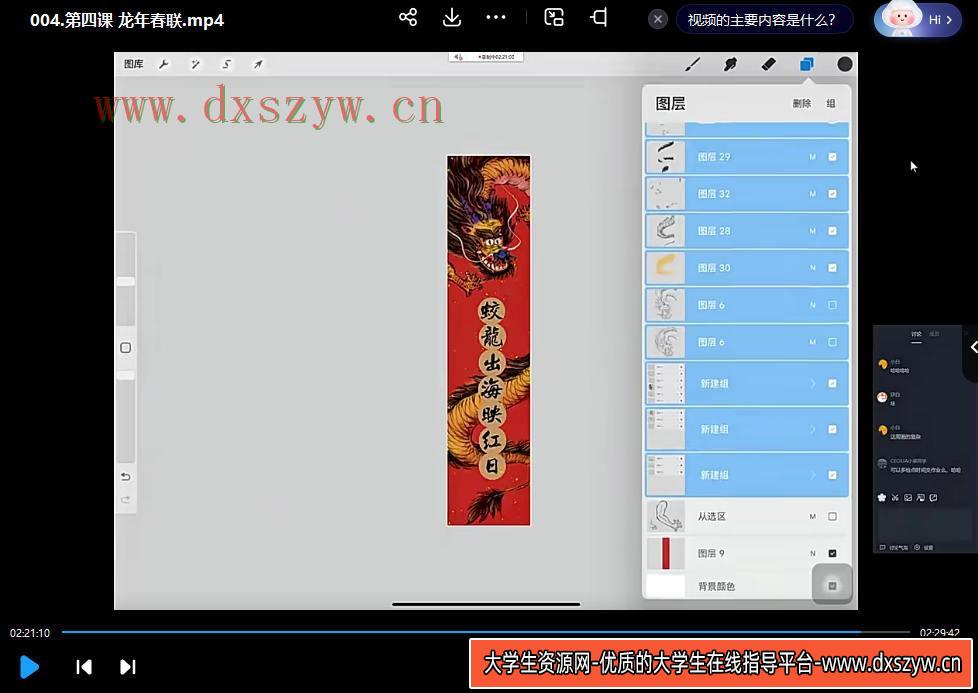This screenshot has width=978, height=693.
Task: Open the Hi assistant avatar button
Action: pyautogui.click(x=917, y=20)
